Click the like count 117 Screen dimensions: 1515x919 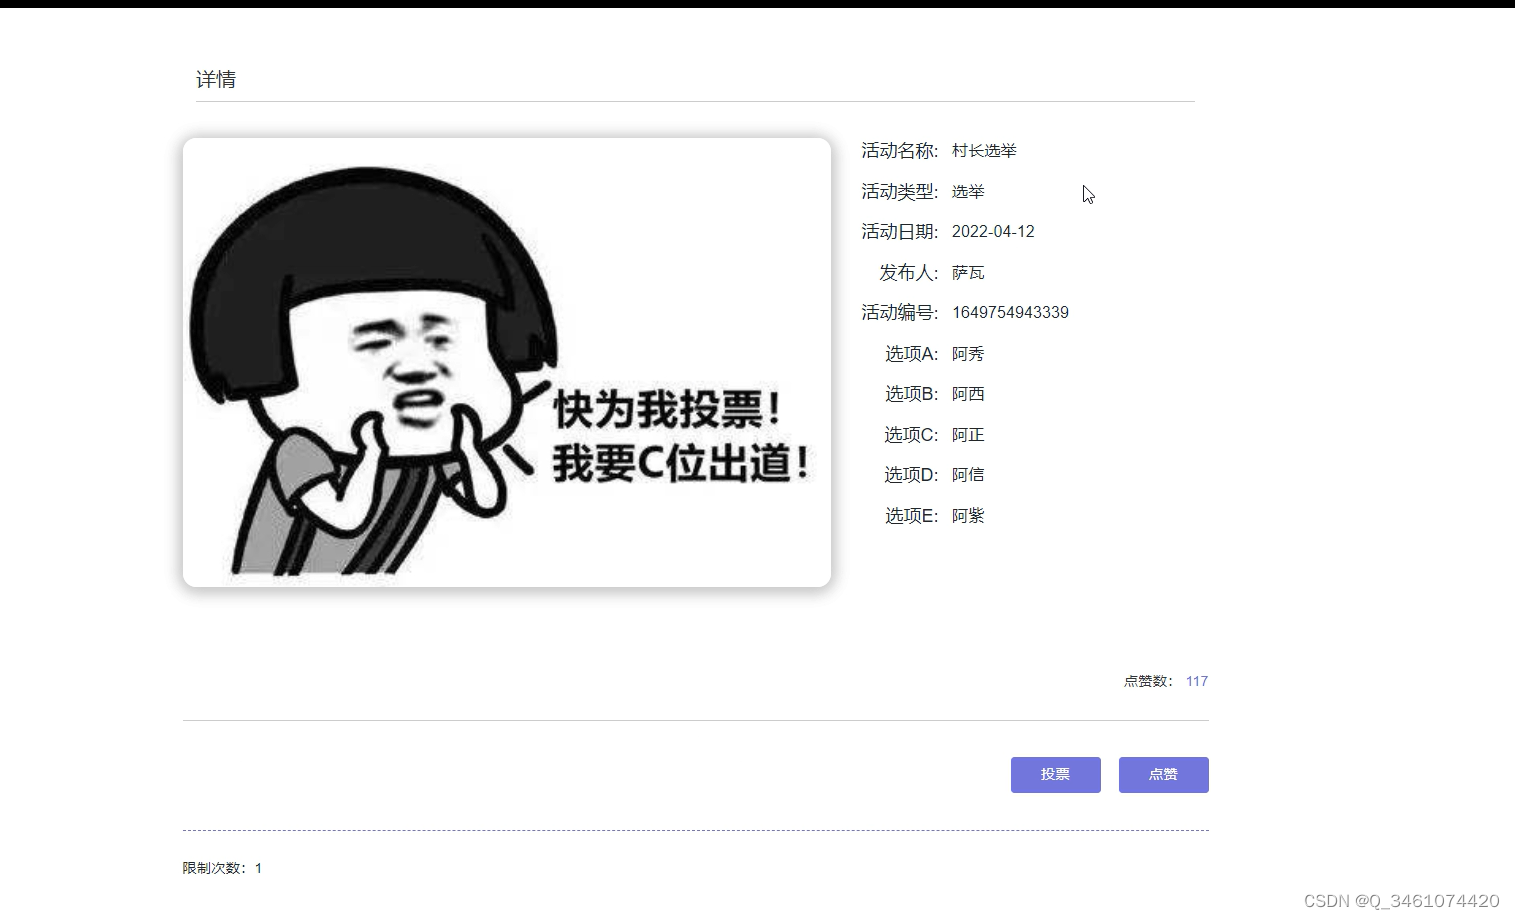pyautogui.click(x=1197, y=681)
